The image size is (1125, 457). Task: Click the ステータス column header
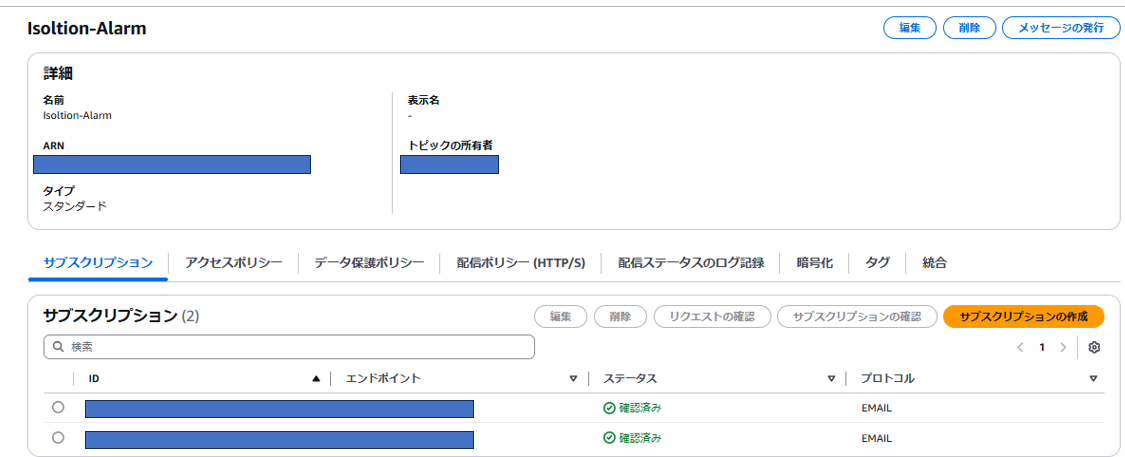pos(629,378)
